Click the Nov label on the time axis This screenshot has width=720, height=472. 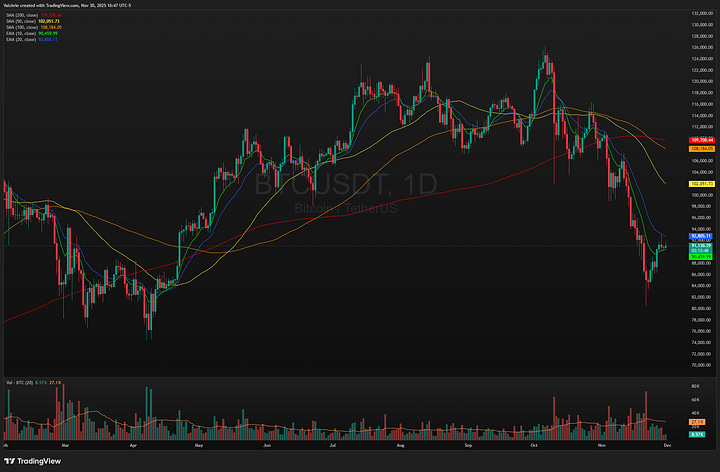[602, 445]
